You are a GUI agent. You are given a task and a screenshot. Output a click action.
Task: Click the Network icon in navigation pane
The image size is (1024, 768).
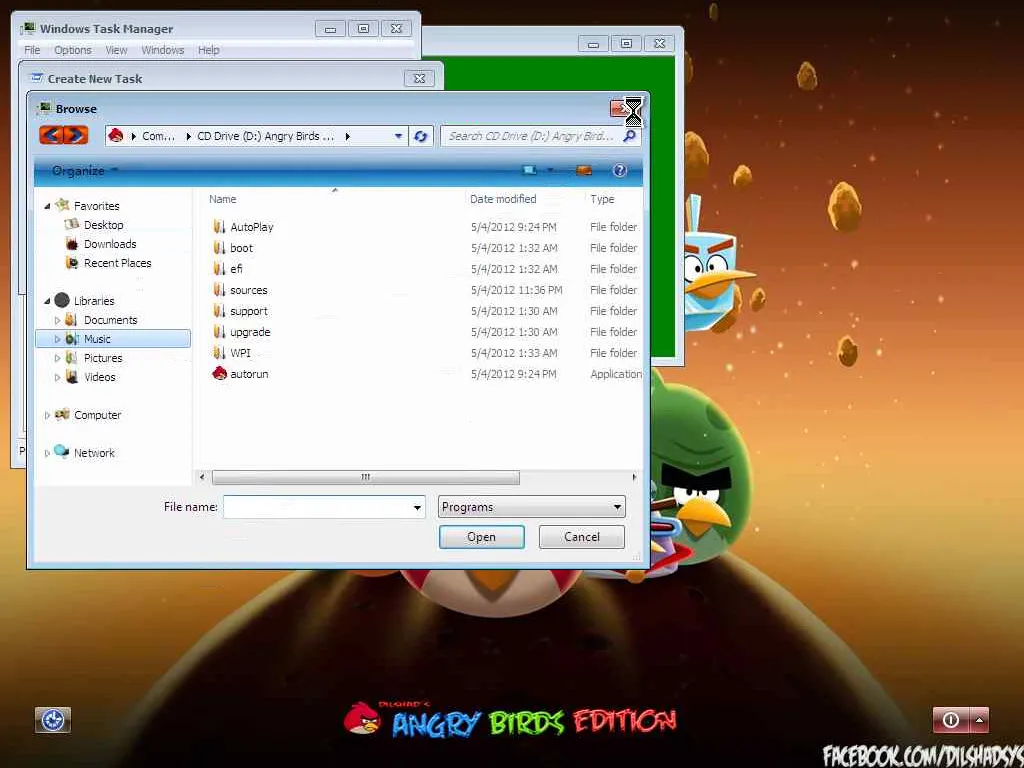click(62, 451)
